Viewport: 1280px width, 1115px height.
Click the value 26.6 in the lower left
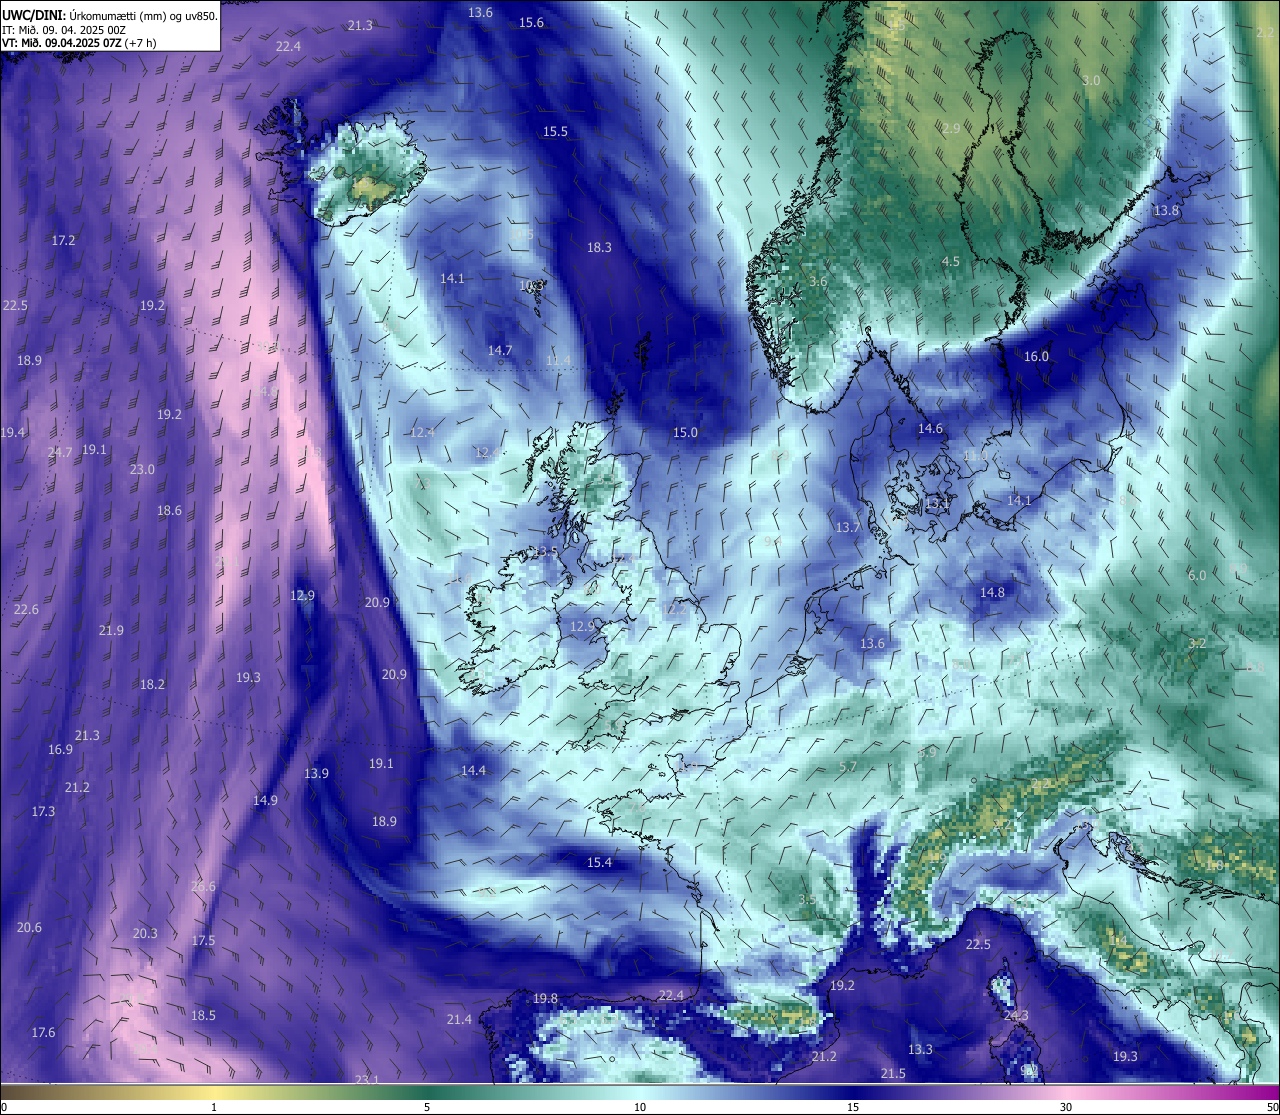[x=203, y=886]
